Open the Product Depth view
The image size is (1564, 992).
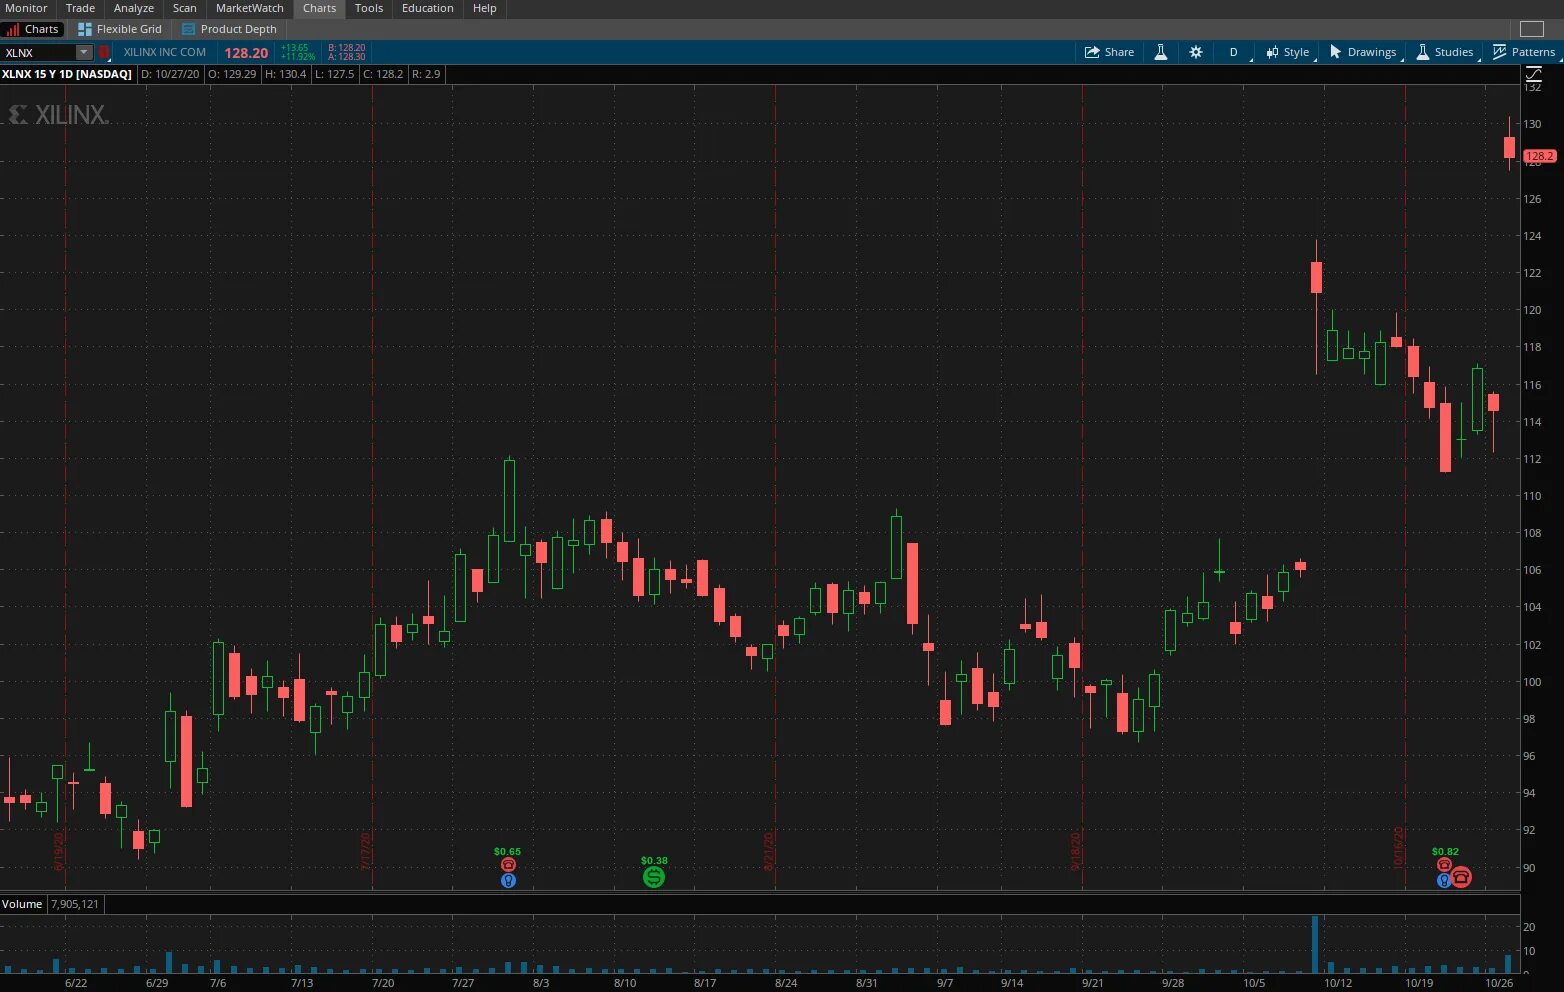[x=230, y=29]
